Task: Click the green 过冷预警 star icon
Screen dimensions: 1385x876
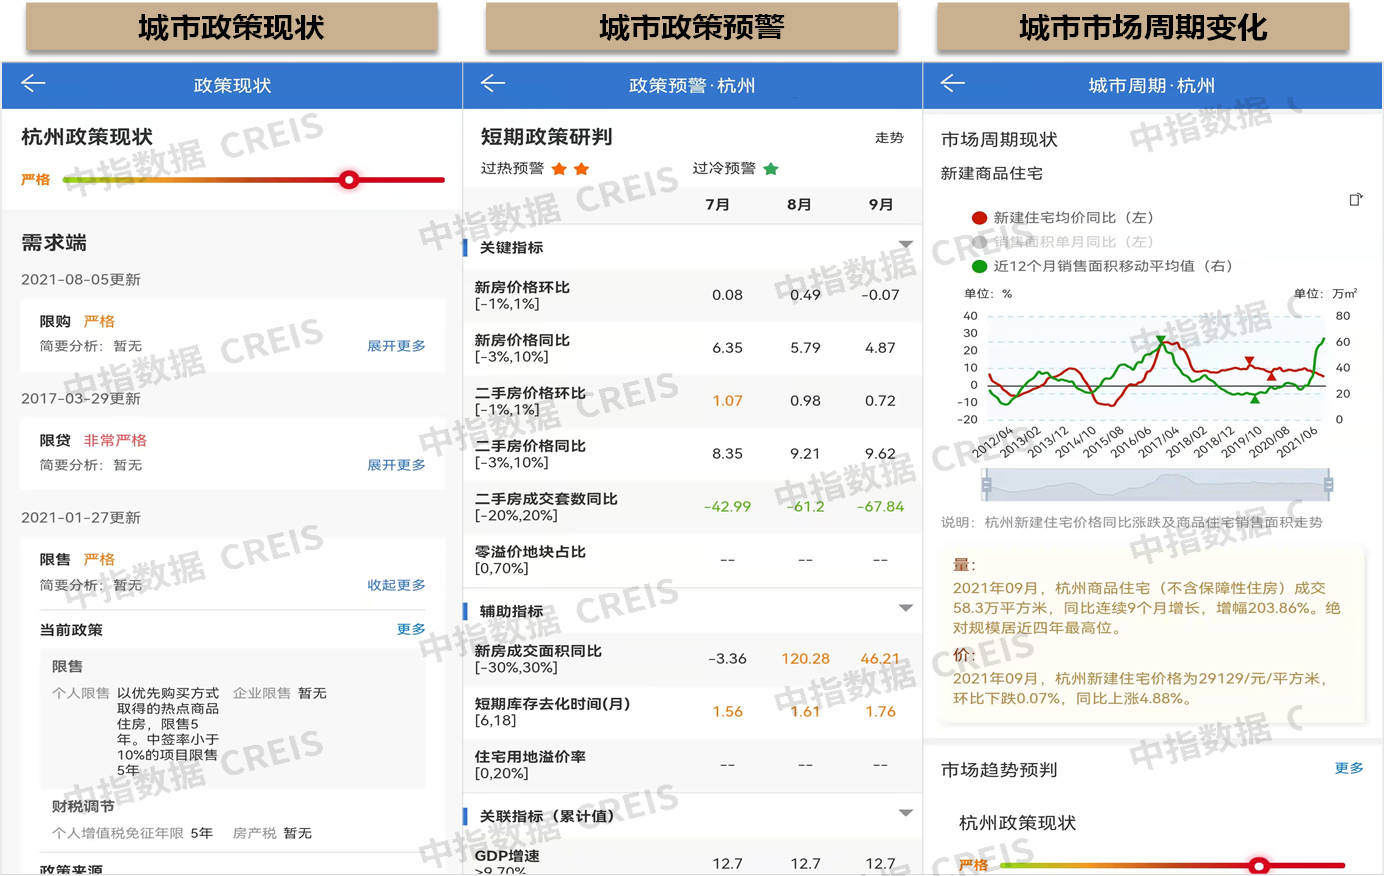Action: tap(771, 169)
